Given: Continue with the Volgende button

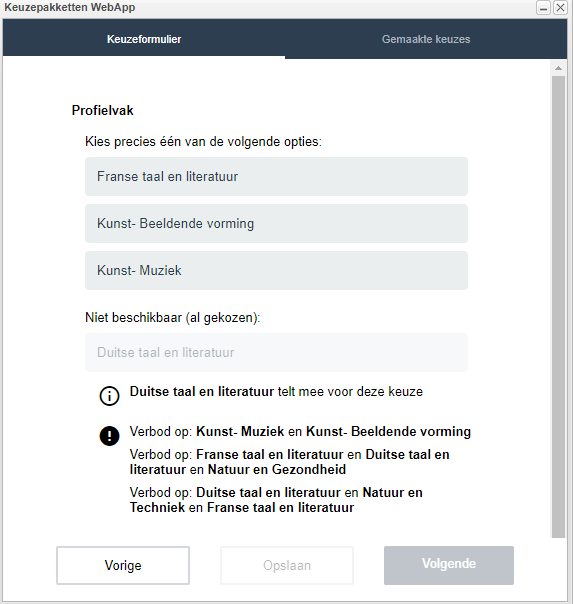Looking at the screenshot, I should pyautogui.click(x=449, y=565).
